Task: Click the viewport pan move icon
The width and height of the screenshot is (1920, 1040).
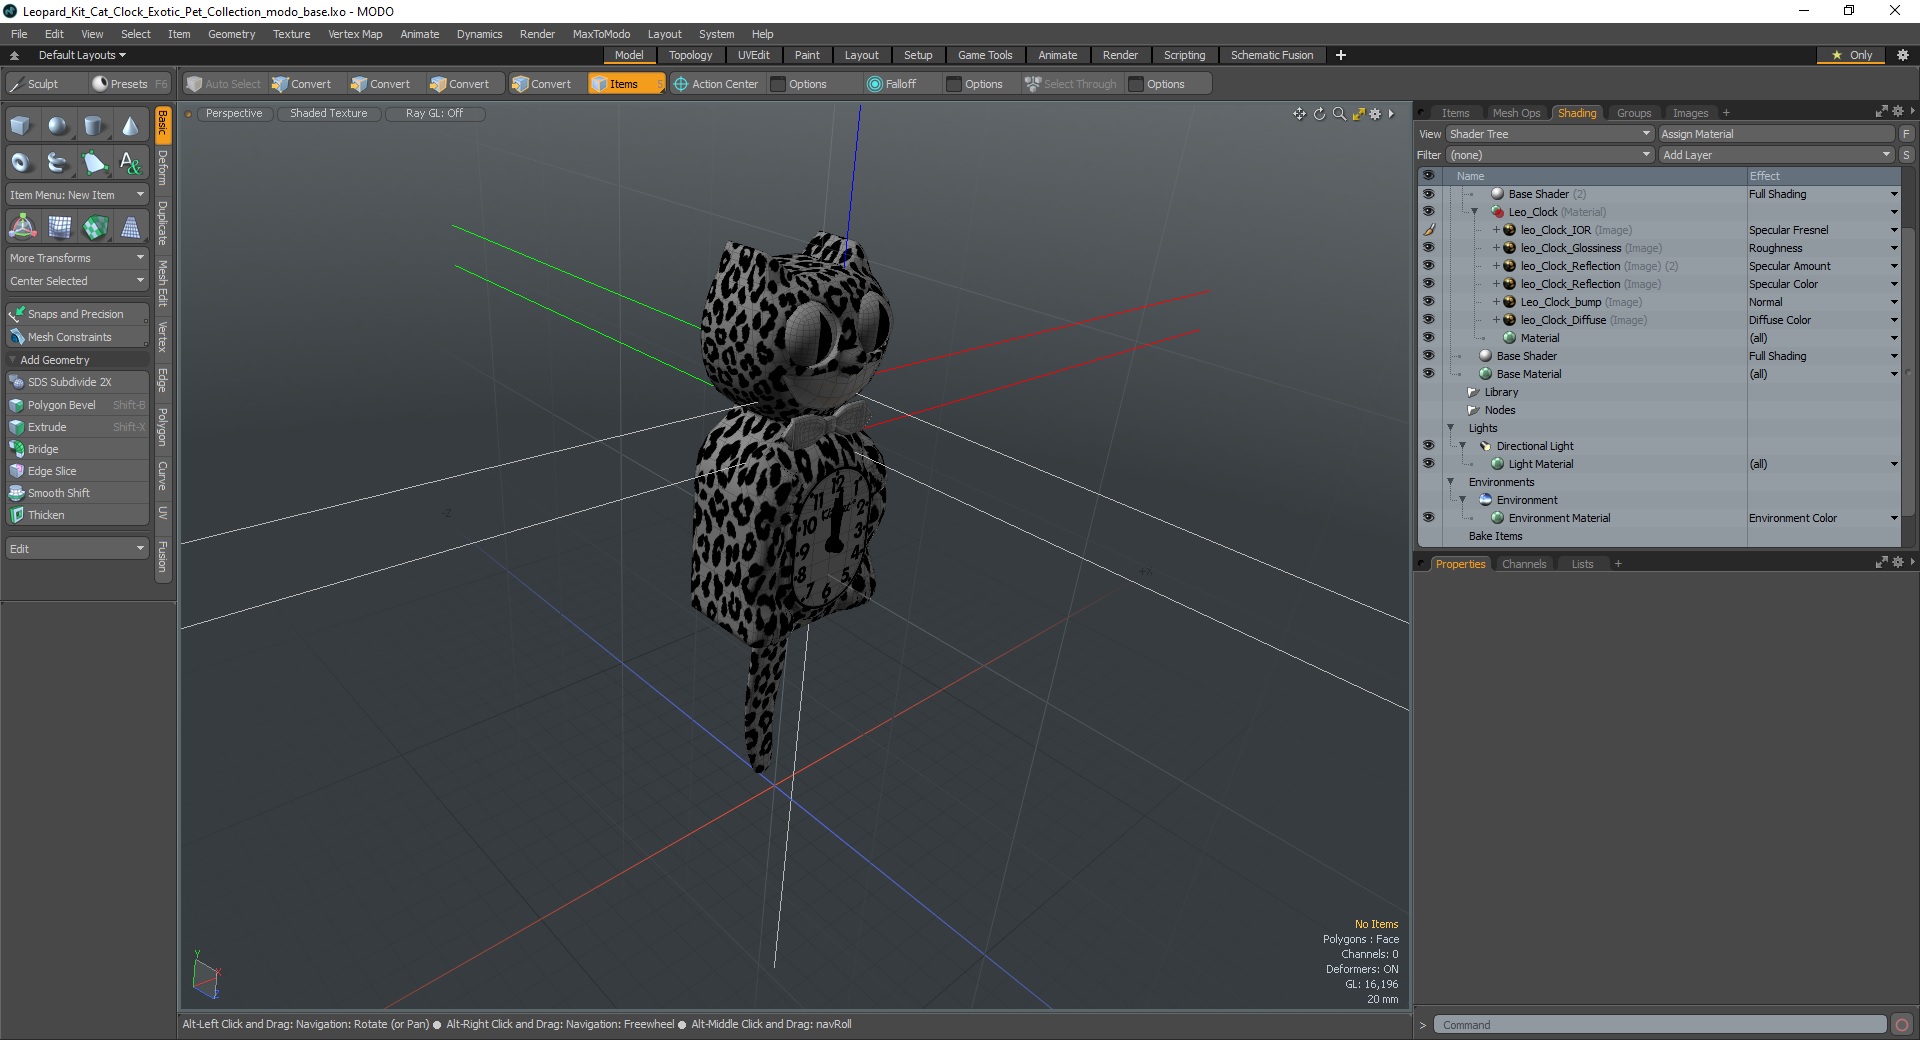Action: 1299,114
